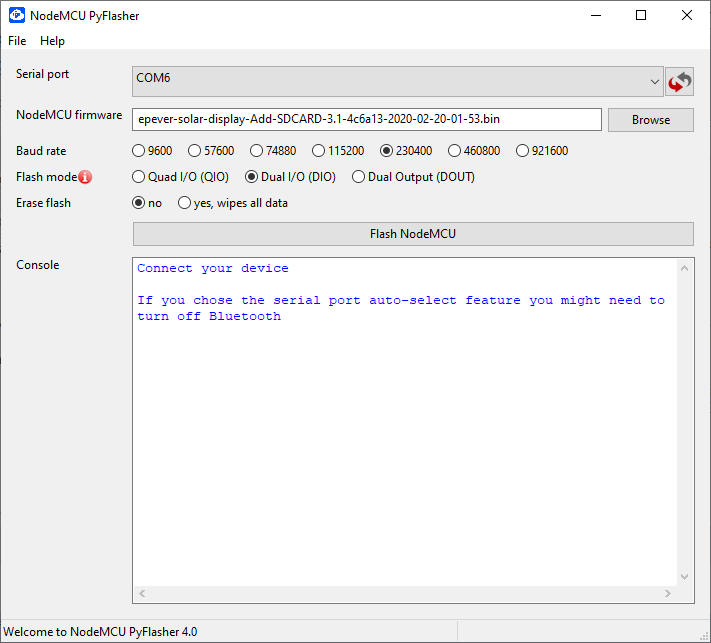711x643 pixels.
Task: Select Quad I/O (QIO) flash mode
Action: (139, 177)
